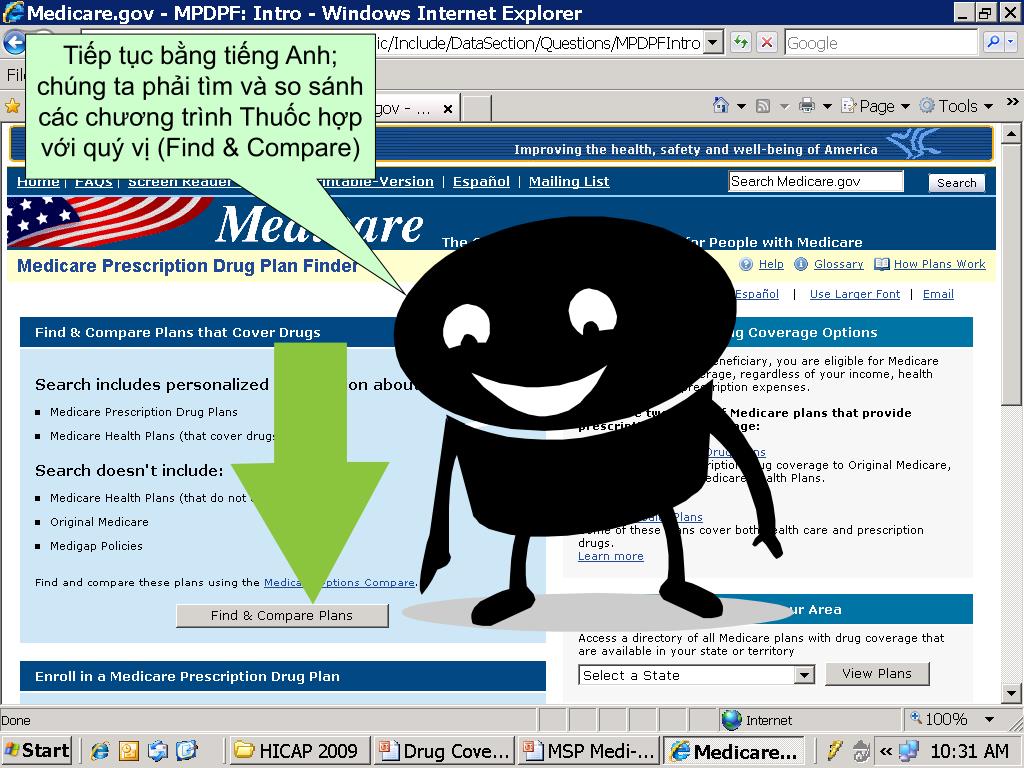1024x768 pixels.
Task: Click the View Plans button
Action: pyautogui.click(x=877, y=673)
